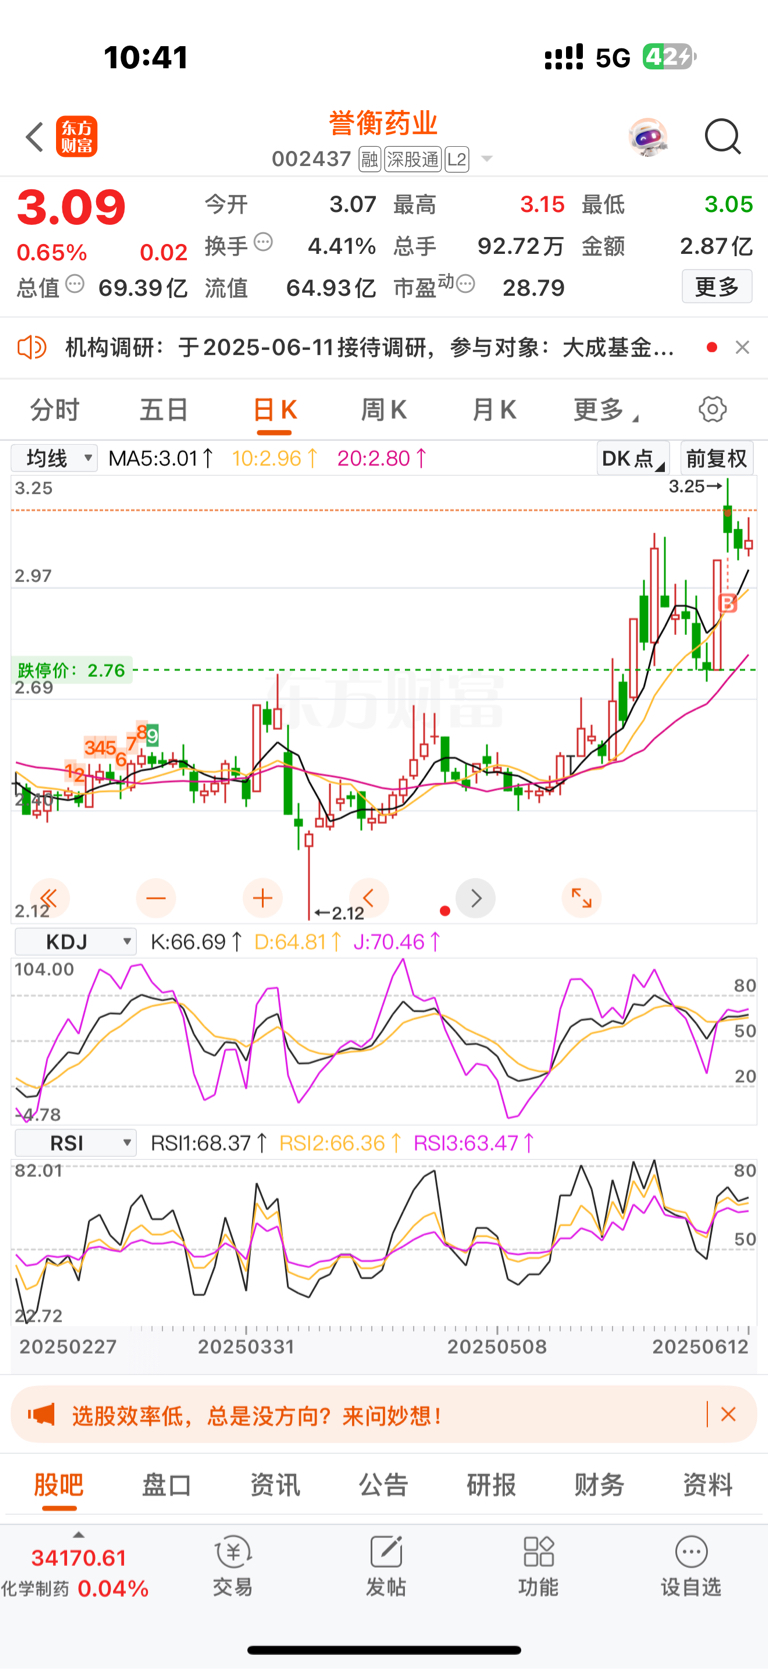Open 更多 quote details button
This screenshot has height=1669, width=768.
click(717, 287)
